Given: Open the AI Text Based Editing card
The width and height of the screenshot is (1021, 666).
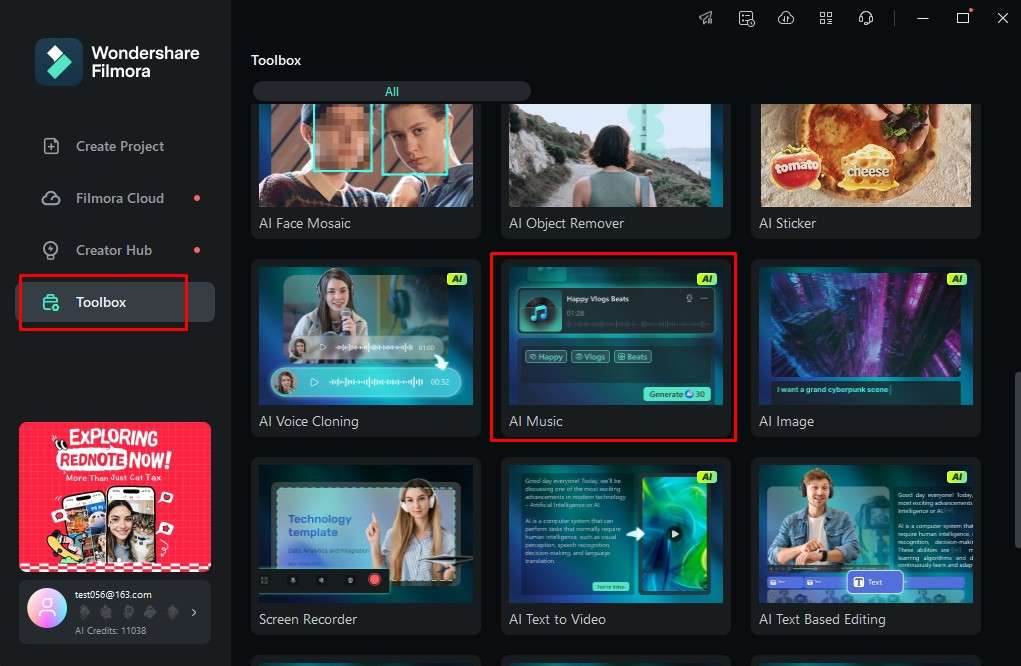Looking at the screenshot, I should coord(866,546).
